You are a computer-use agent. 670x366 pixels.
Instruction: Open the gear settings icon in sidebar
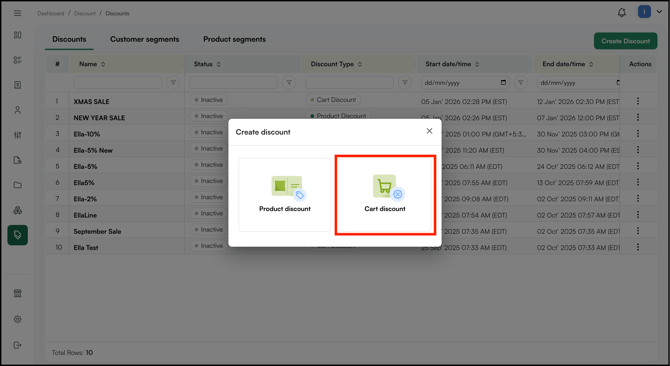(x=18, y=319)
